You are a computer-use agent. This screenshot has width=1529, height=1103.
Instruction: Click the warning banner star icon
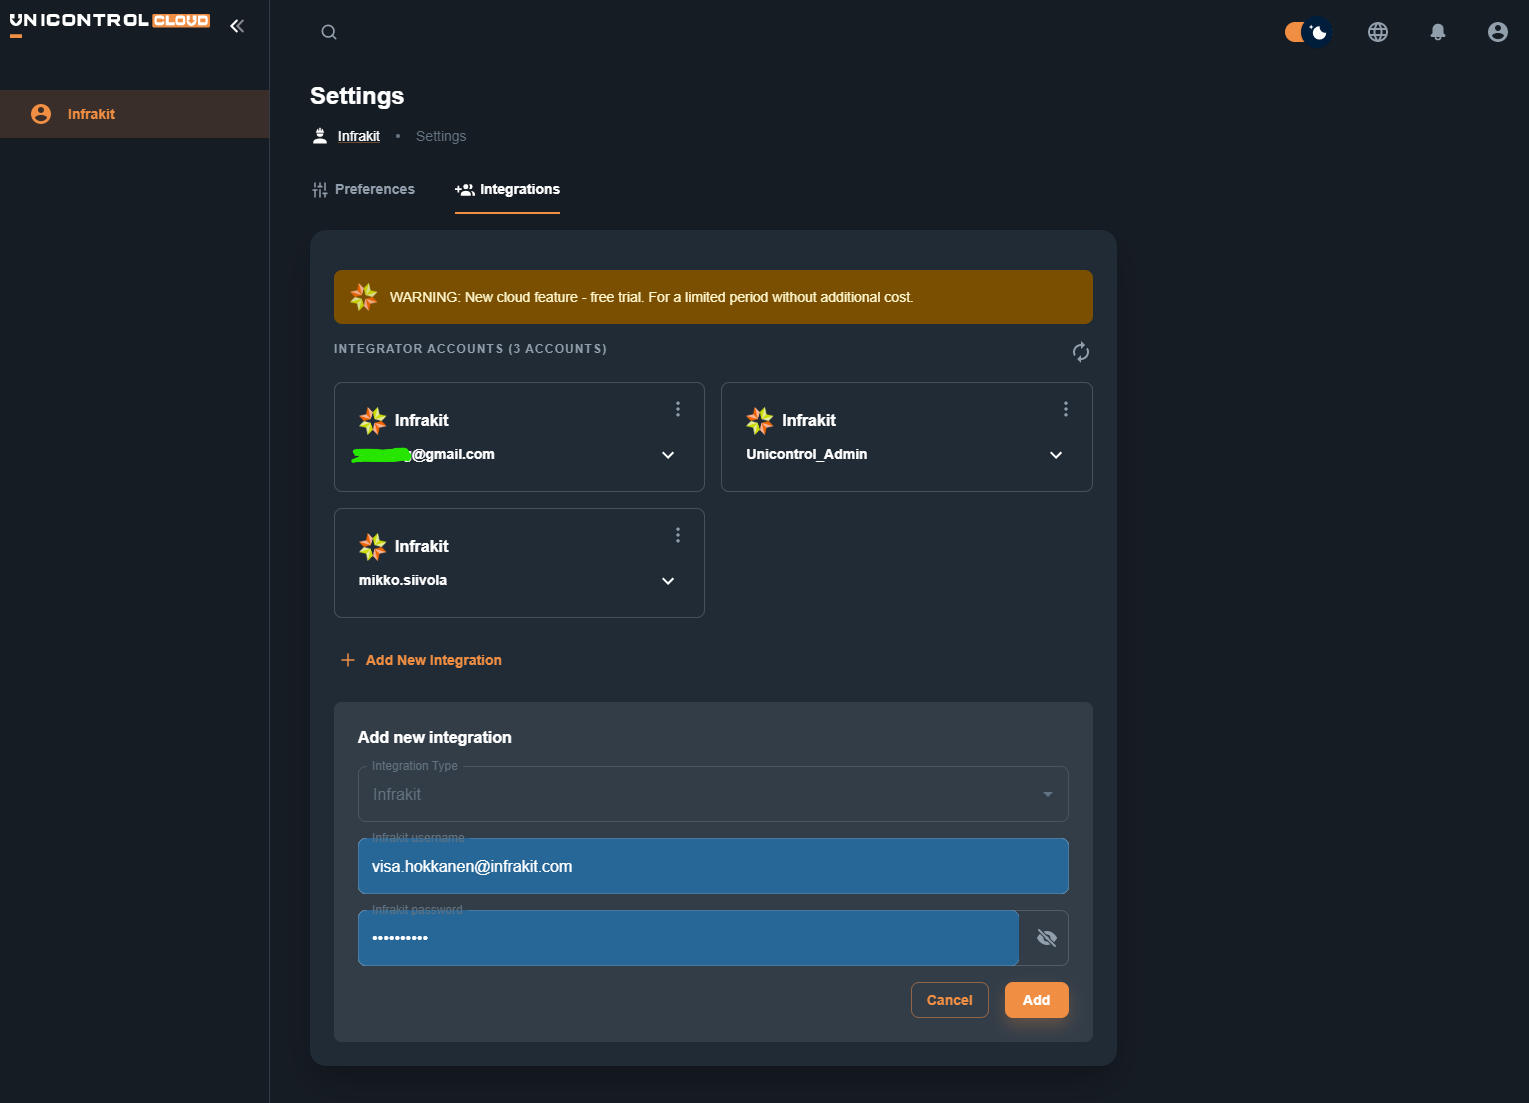point(364,297)
